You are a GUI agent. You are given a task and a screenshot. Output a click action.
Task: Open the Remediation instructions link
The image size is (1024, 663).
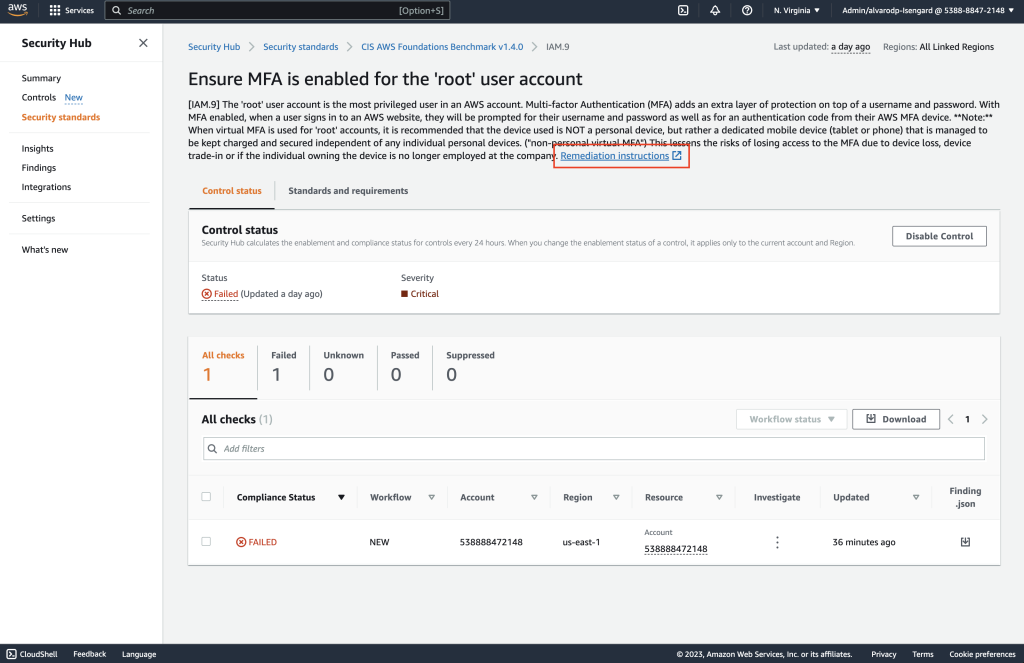(620, 155)
